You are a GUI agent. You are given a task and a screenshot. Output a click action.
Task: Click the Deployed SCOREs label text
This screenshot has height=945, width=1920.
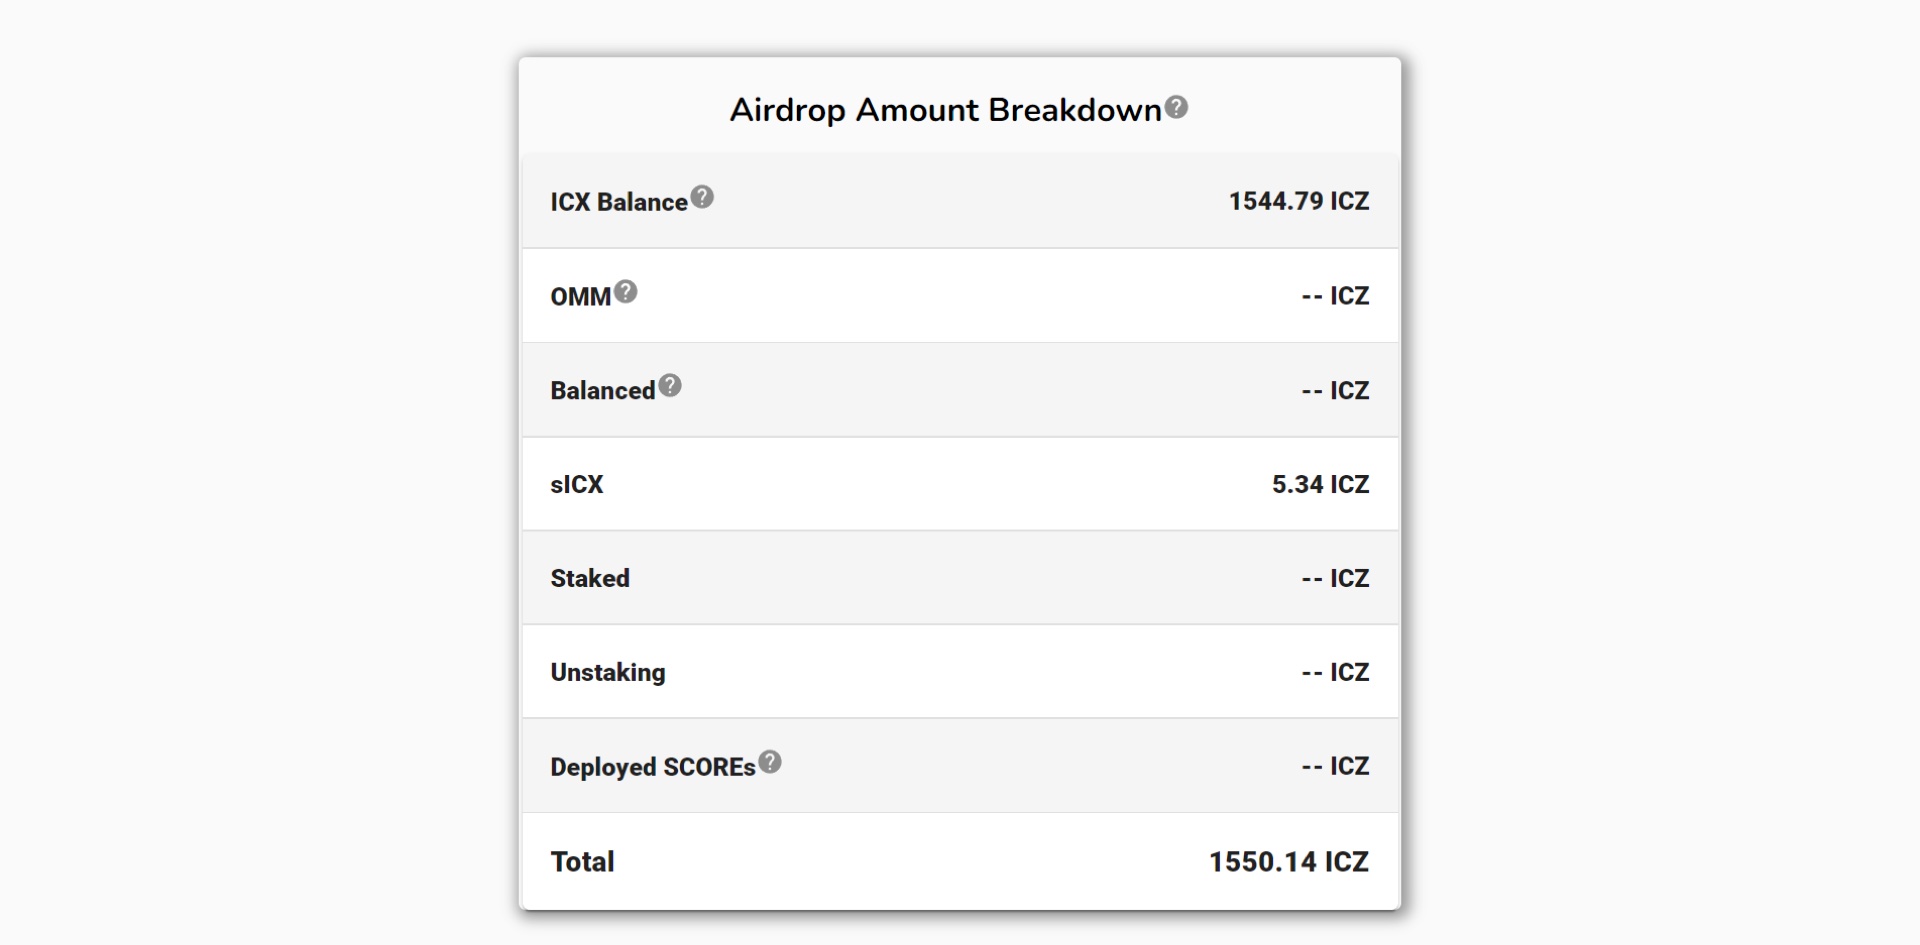653,767
